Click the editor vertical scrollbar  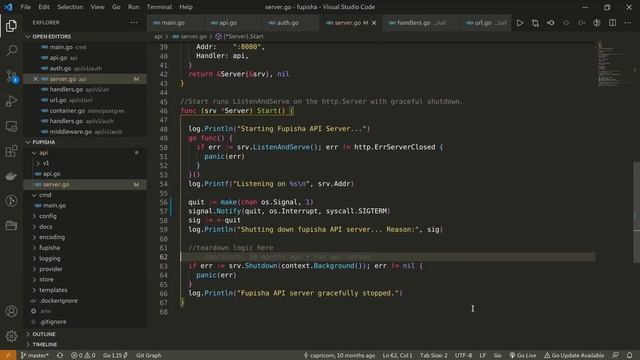tap(636, 212)
